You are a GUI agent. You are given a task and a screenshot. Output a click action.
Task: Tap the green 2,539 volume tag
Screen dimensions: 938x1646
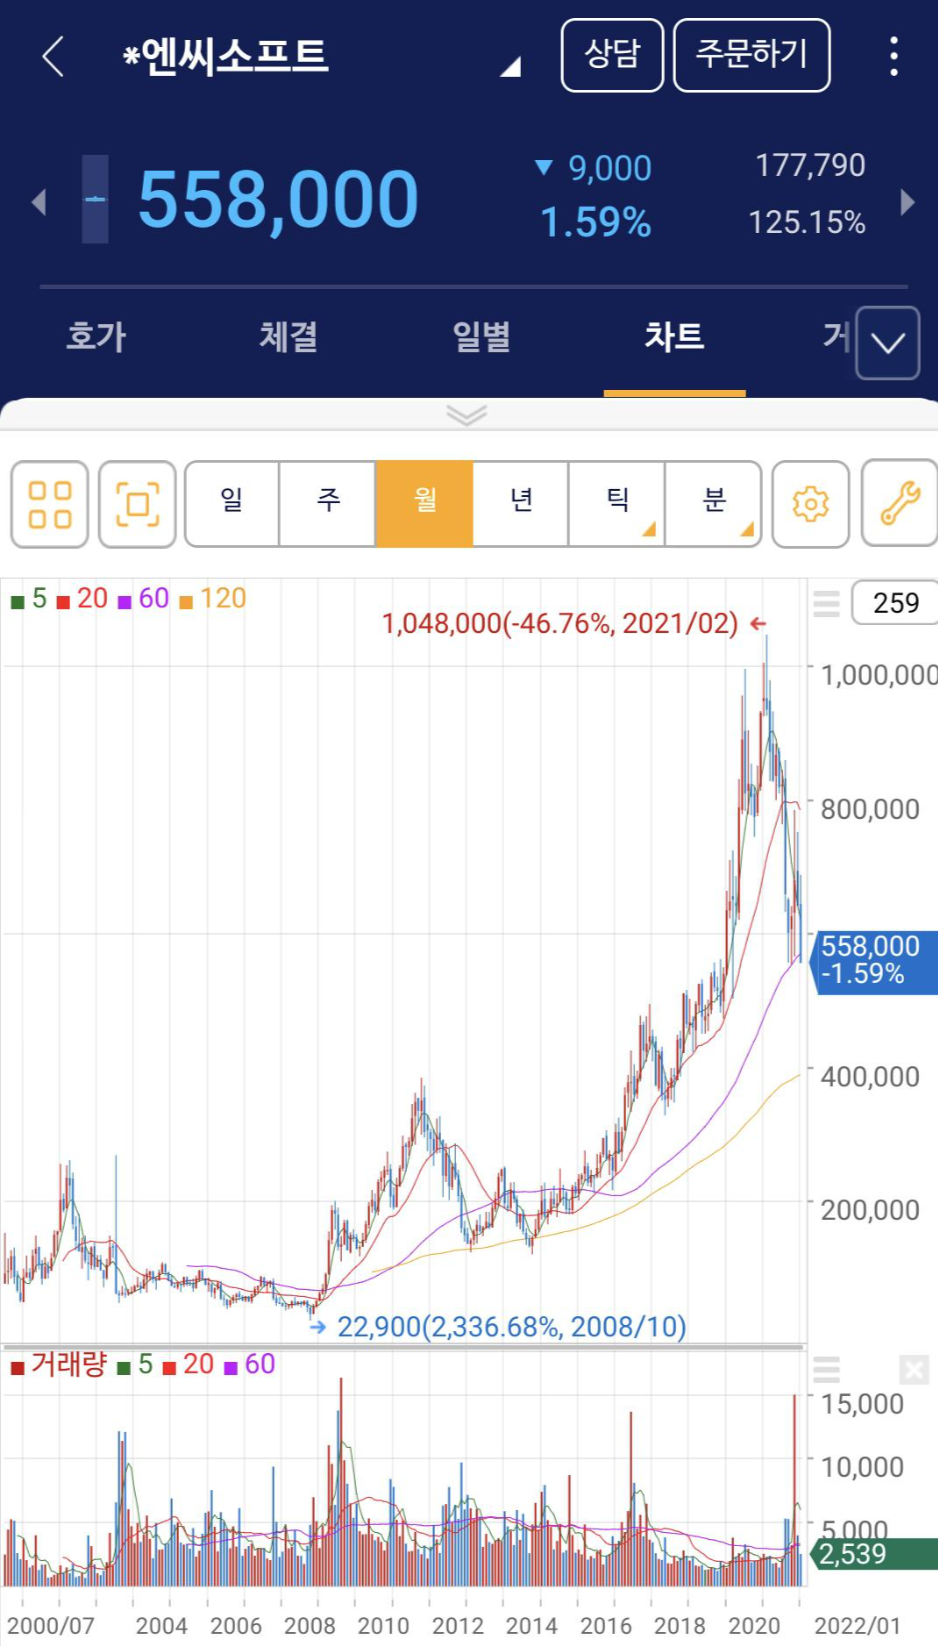tap(875, 1554)
